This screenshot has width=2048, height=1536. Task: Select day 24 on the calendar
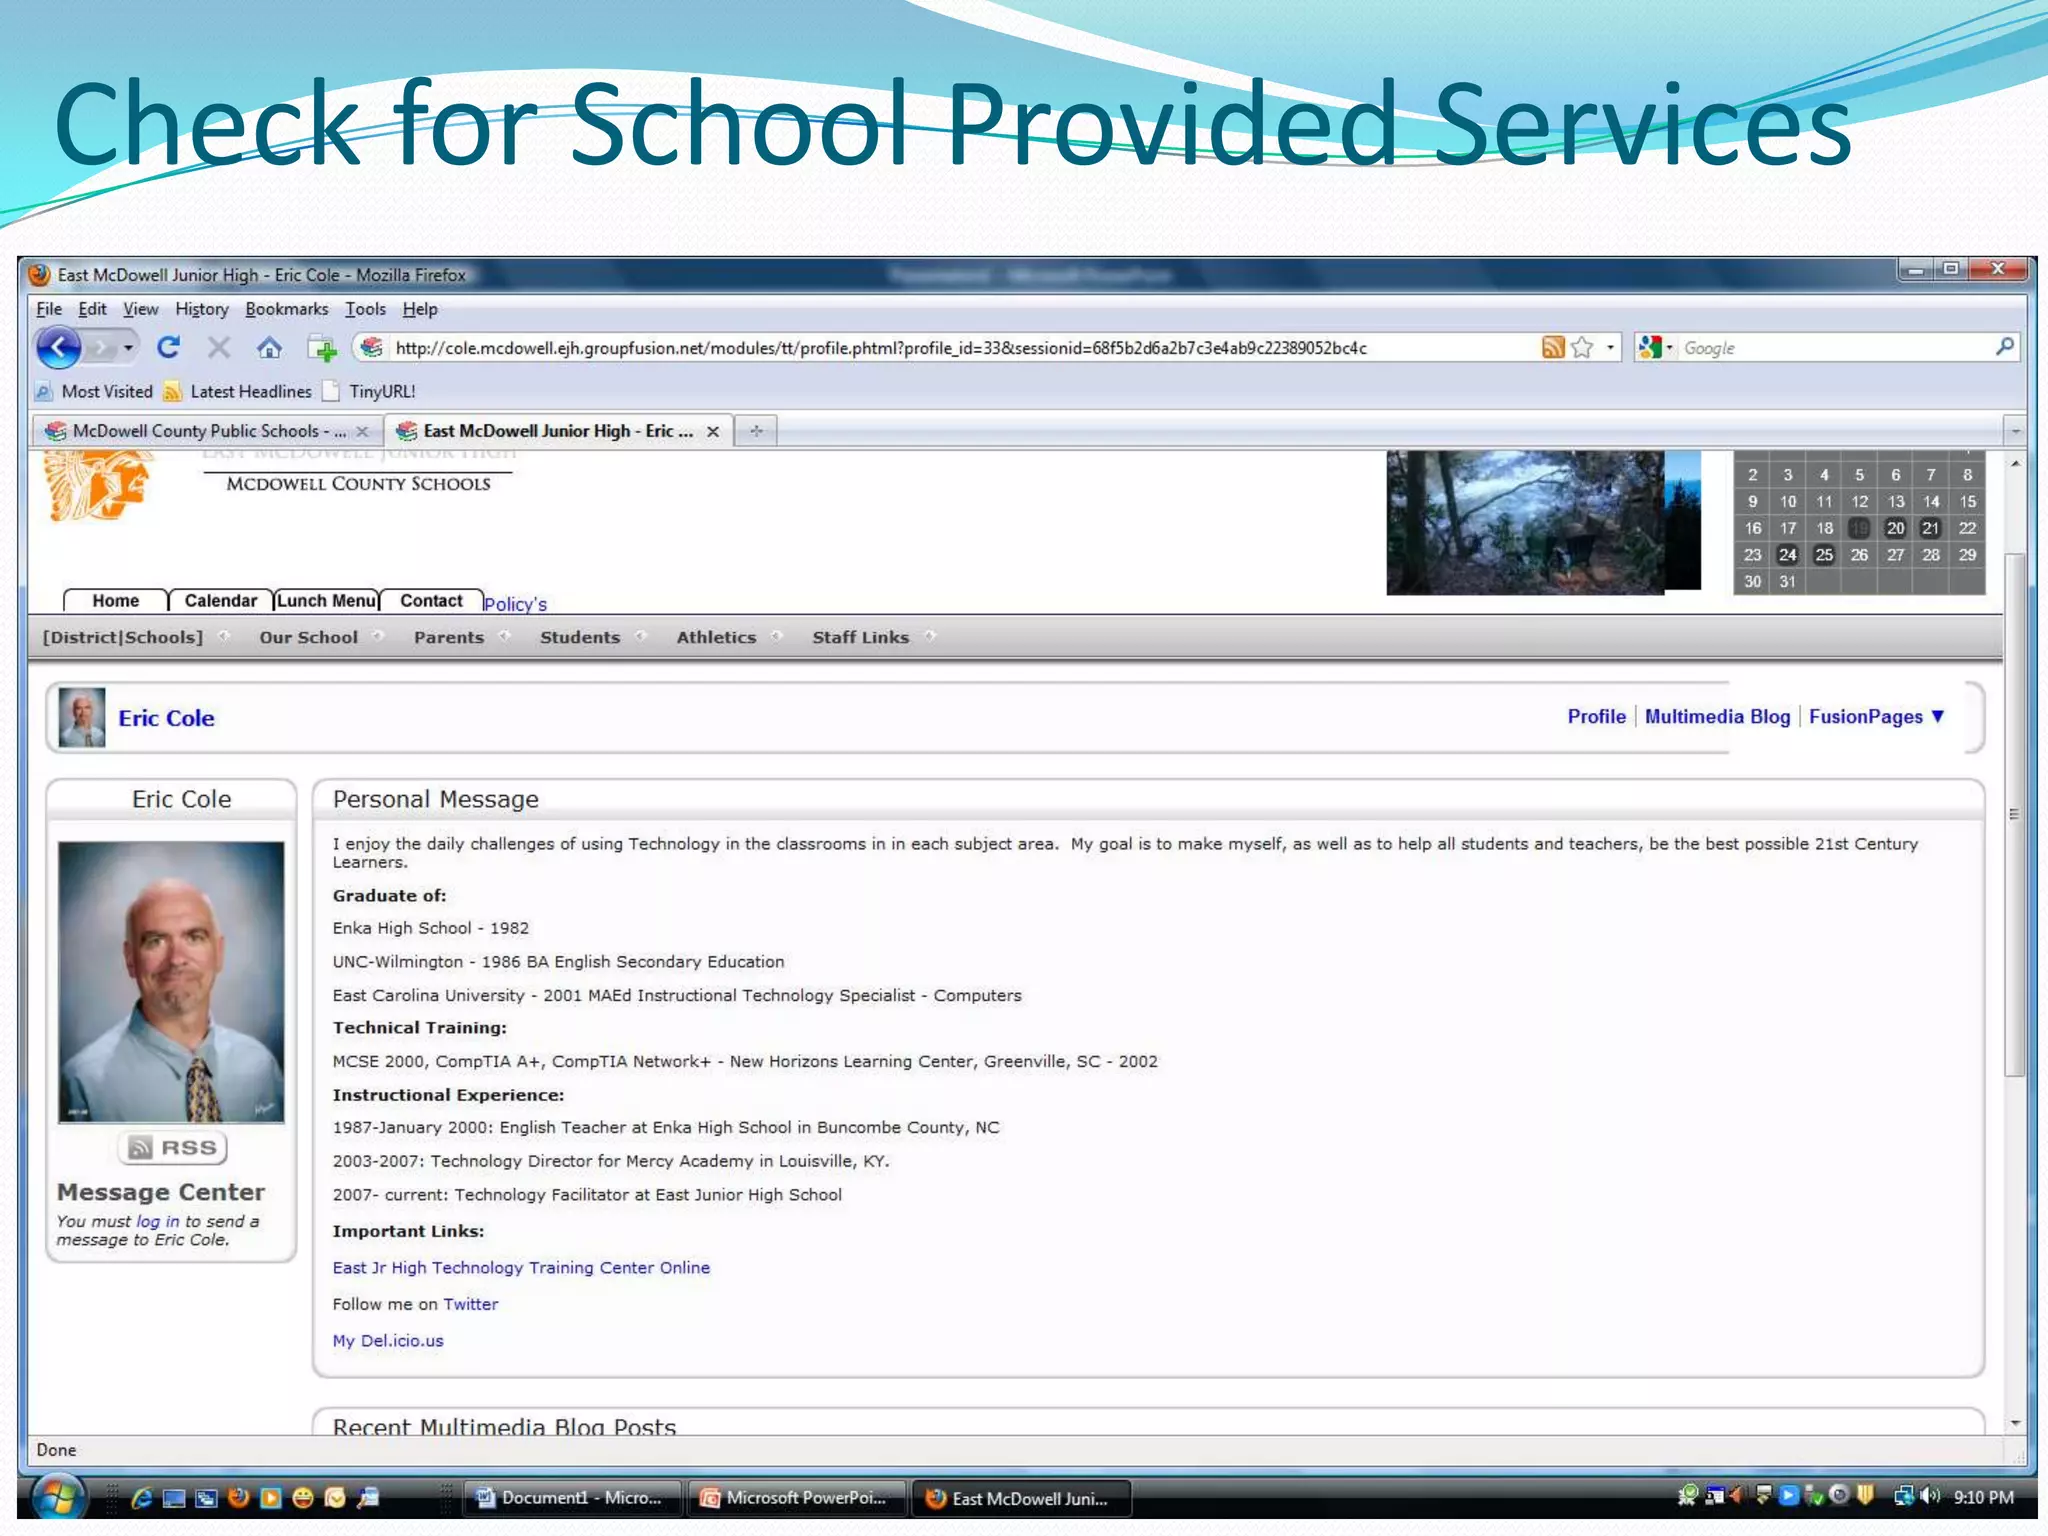click(1787, 555)
